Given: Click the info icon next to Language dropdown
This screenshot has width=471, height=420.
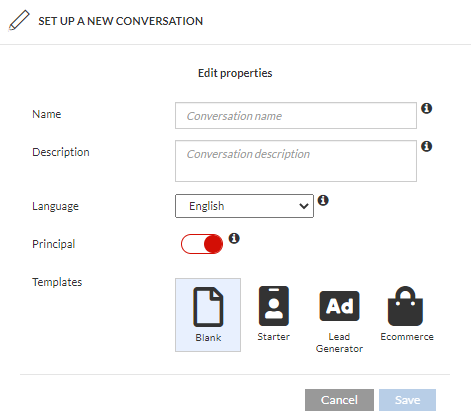Looking at the screenshot, I should [x=323, y=200].
